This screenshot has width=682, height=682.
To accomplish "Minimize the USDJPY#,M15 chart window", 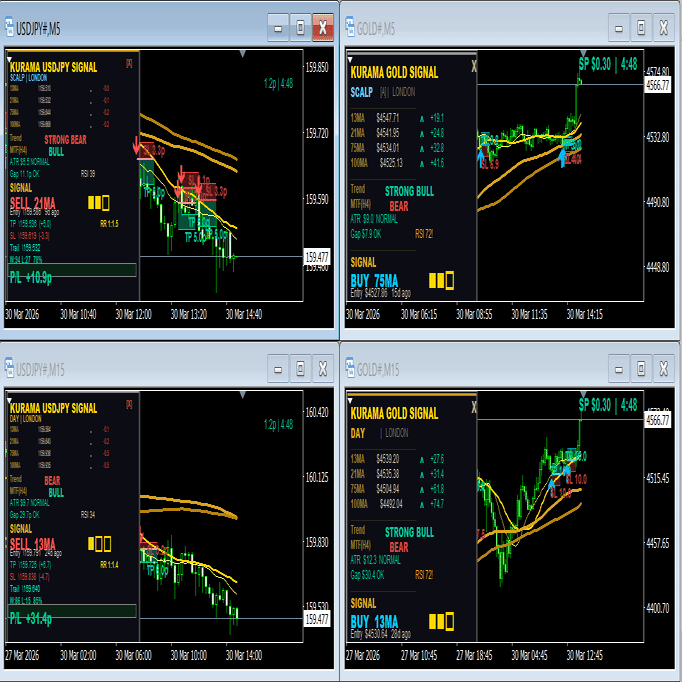I will pos(278,369).
